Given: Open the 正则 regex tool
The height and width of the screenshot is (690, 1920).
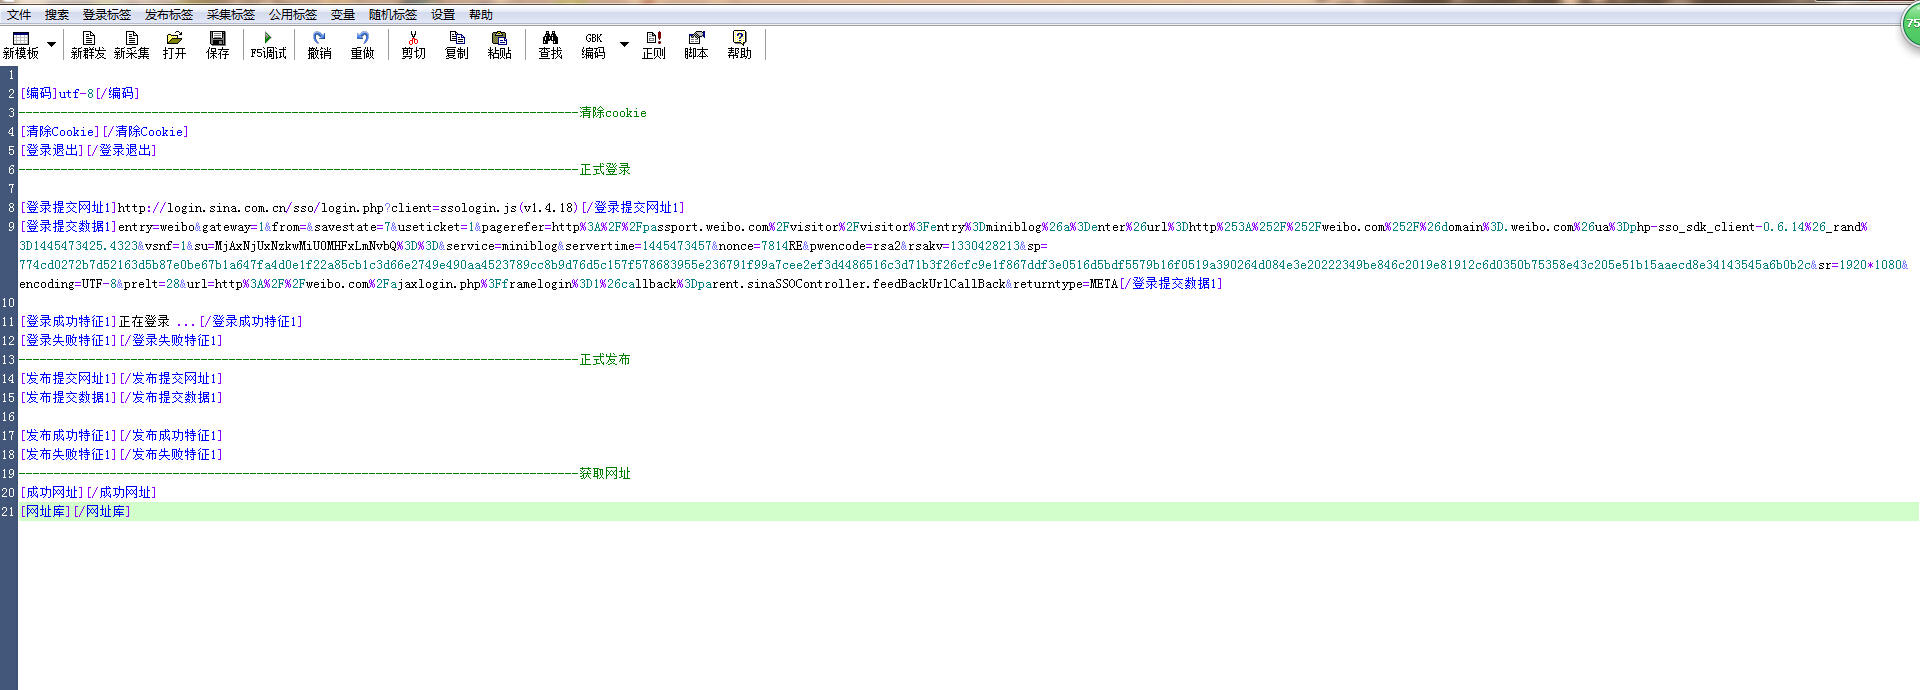Looking at the screenshot, I should pos(653,44).
